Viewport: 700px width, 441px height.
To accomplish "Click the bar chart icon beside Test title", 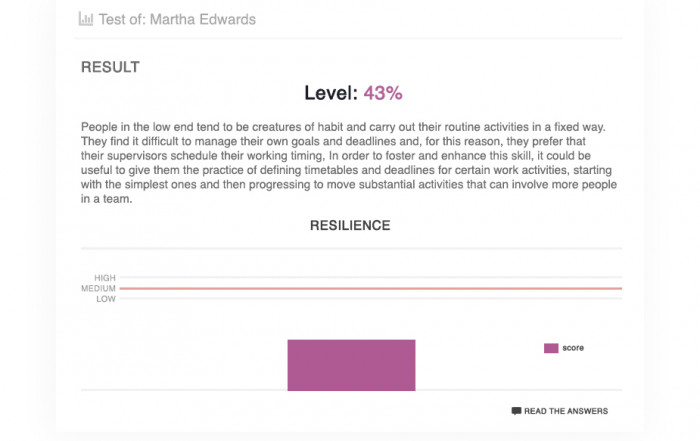I will click(x=86, y=19).
